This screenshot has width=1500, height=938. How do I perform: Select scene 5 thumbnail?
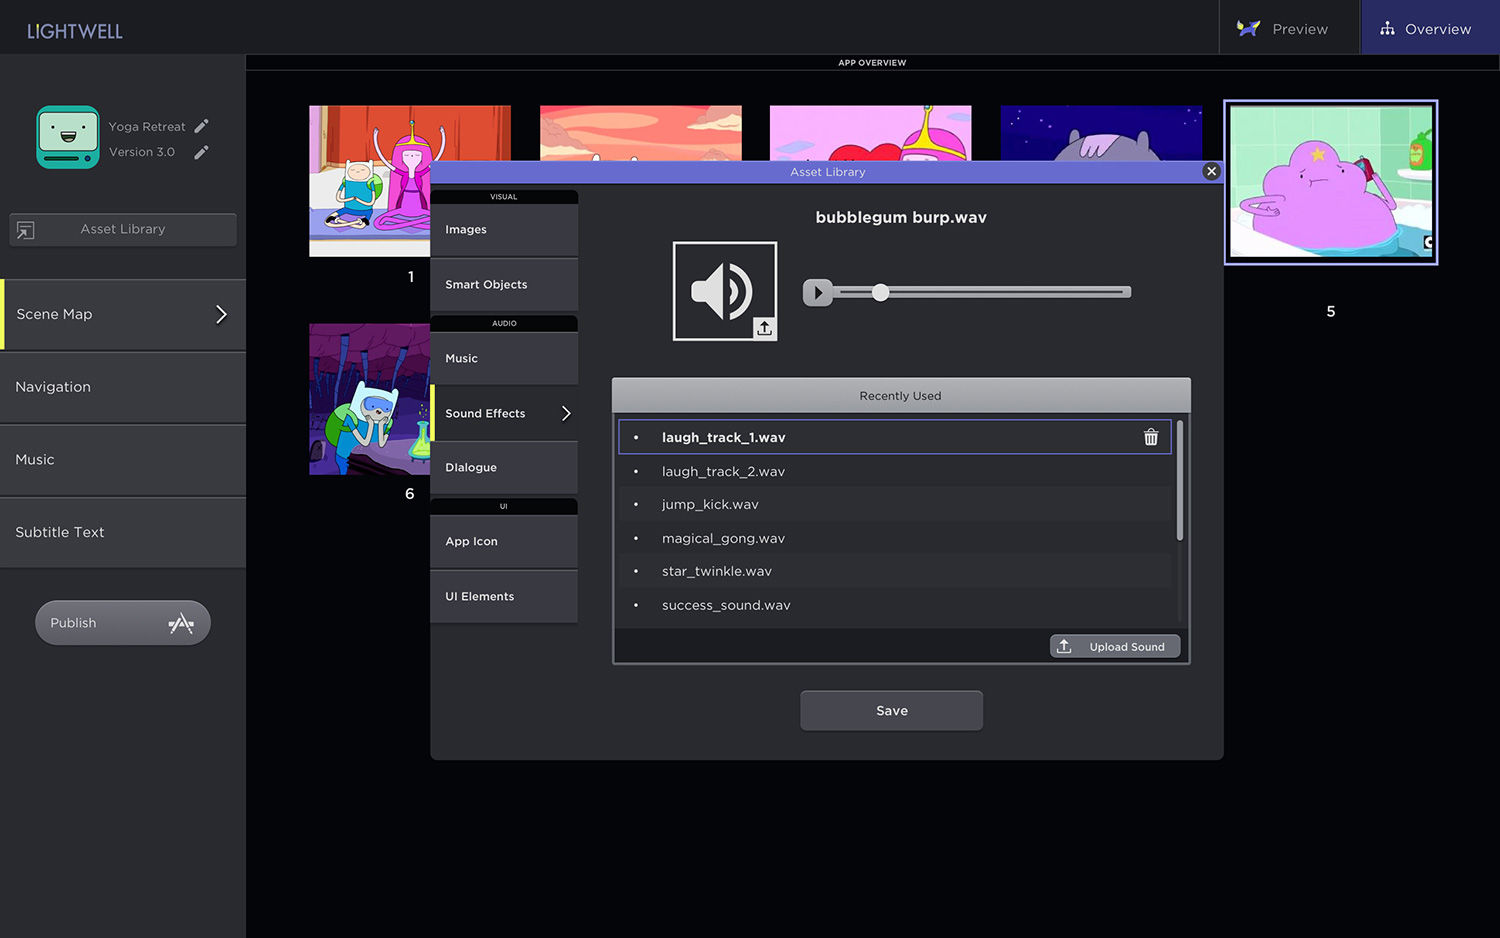tap(1331, 182)
